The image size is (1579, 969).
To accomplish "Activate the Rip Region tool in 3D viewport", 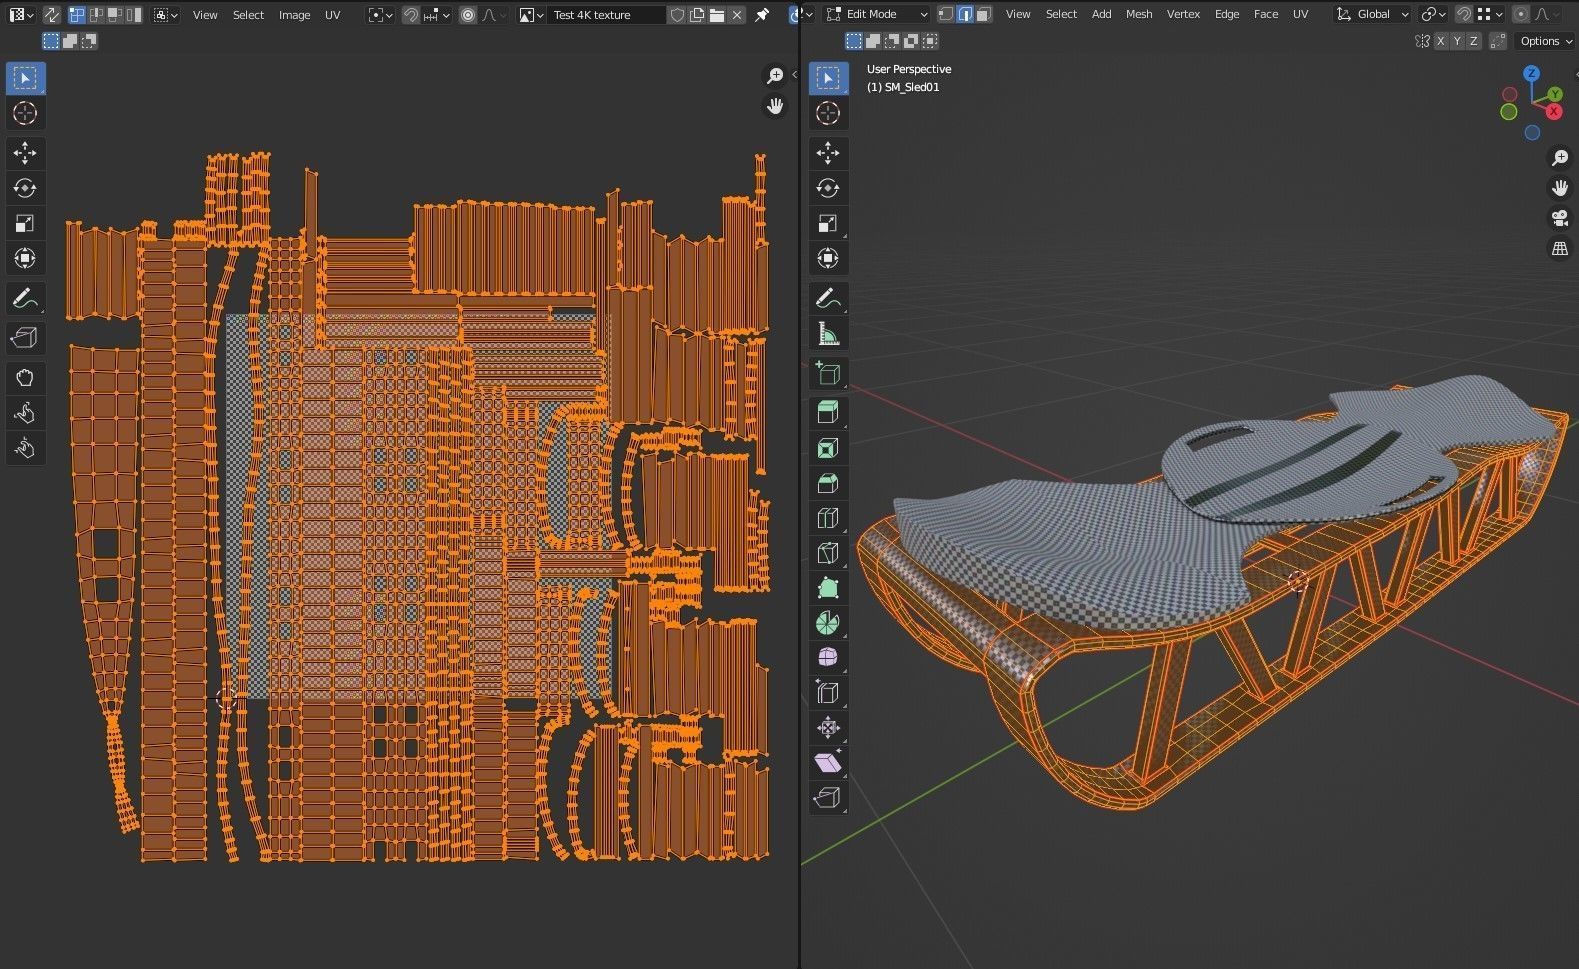I will pos(828,798).
